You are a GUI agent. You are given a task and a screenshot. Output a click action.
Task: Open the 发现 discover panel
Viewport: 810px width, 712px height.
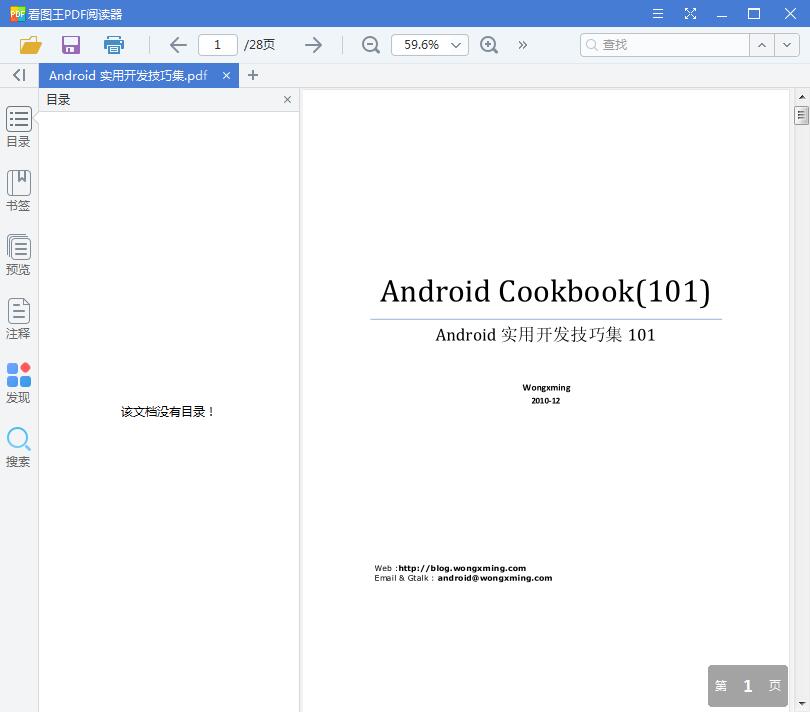click(x=18, y=382)
